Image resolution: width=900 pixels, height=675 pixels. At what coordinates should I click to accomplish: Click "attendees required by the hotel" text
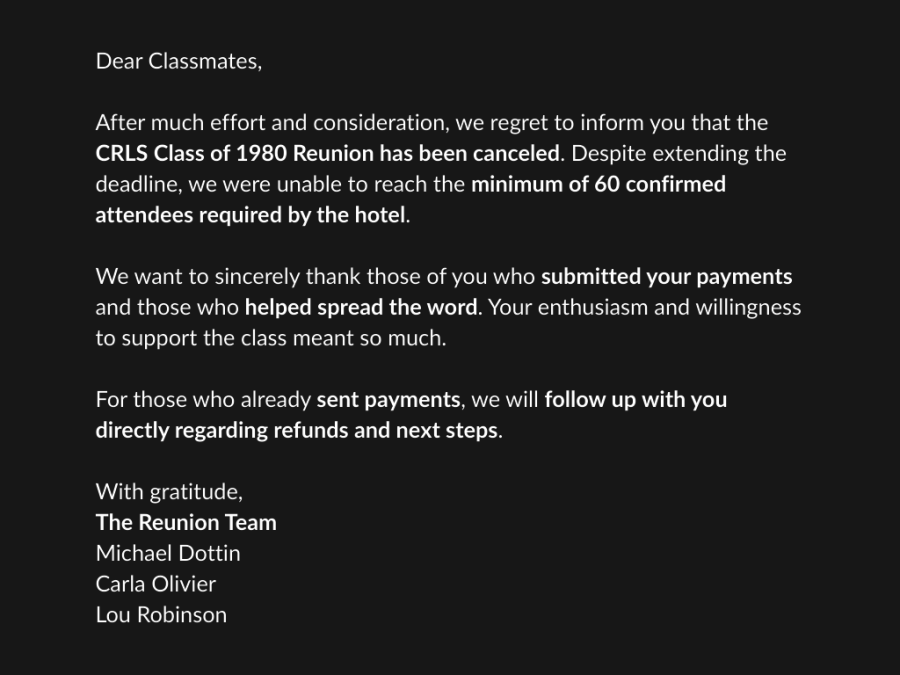[x=251, y=215]
